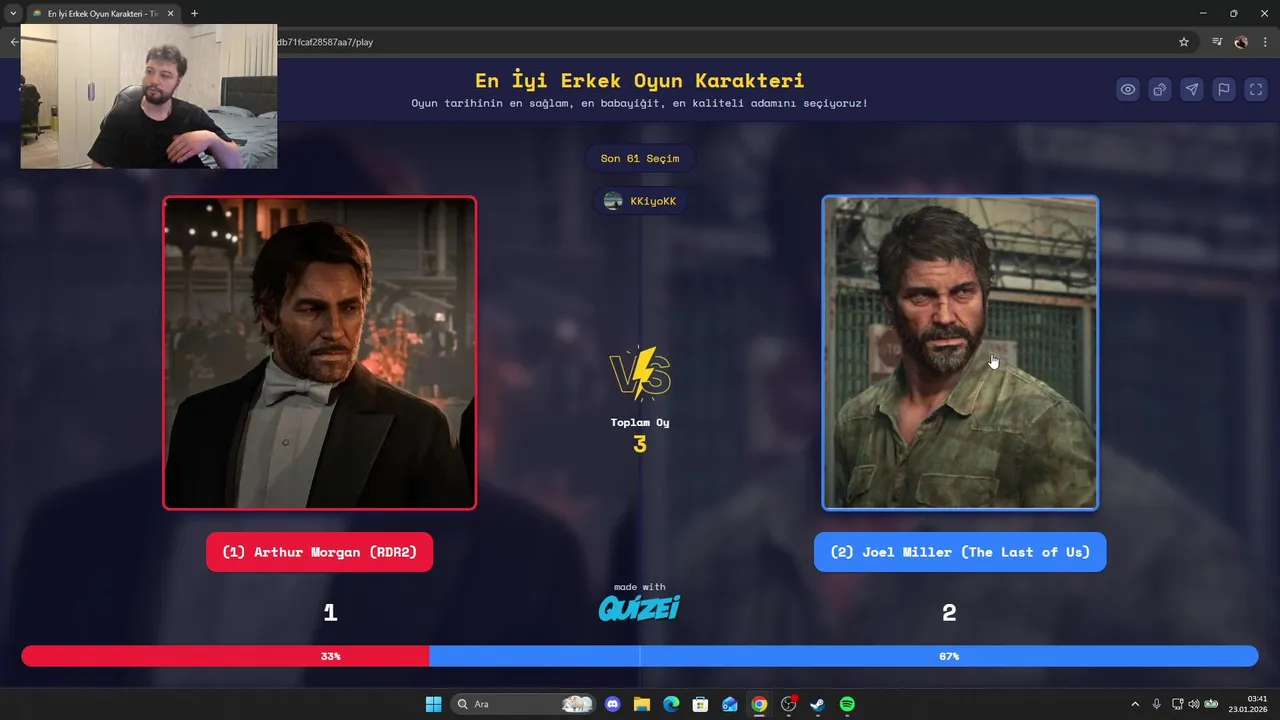Open Chrome three-dot menu
Screen dimensions: 1280x720
click(x=1265, y=42)
